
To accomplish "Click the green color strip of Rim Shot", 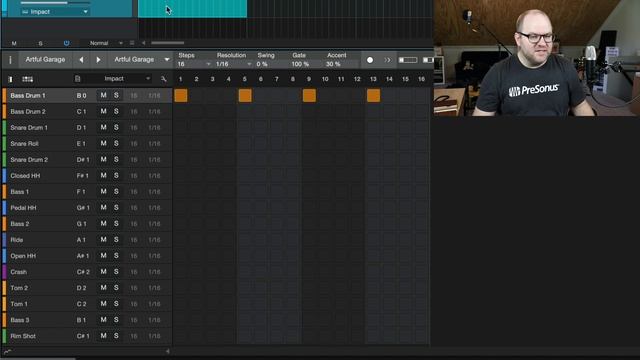I will pos(4,336).
